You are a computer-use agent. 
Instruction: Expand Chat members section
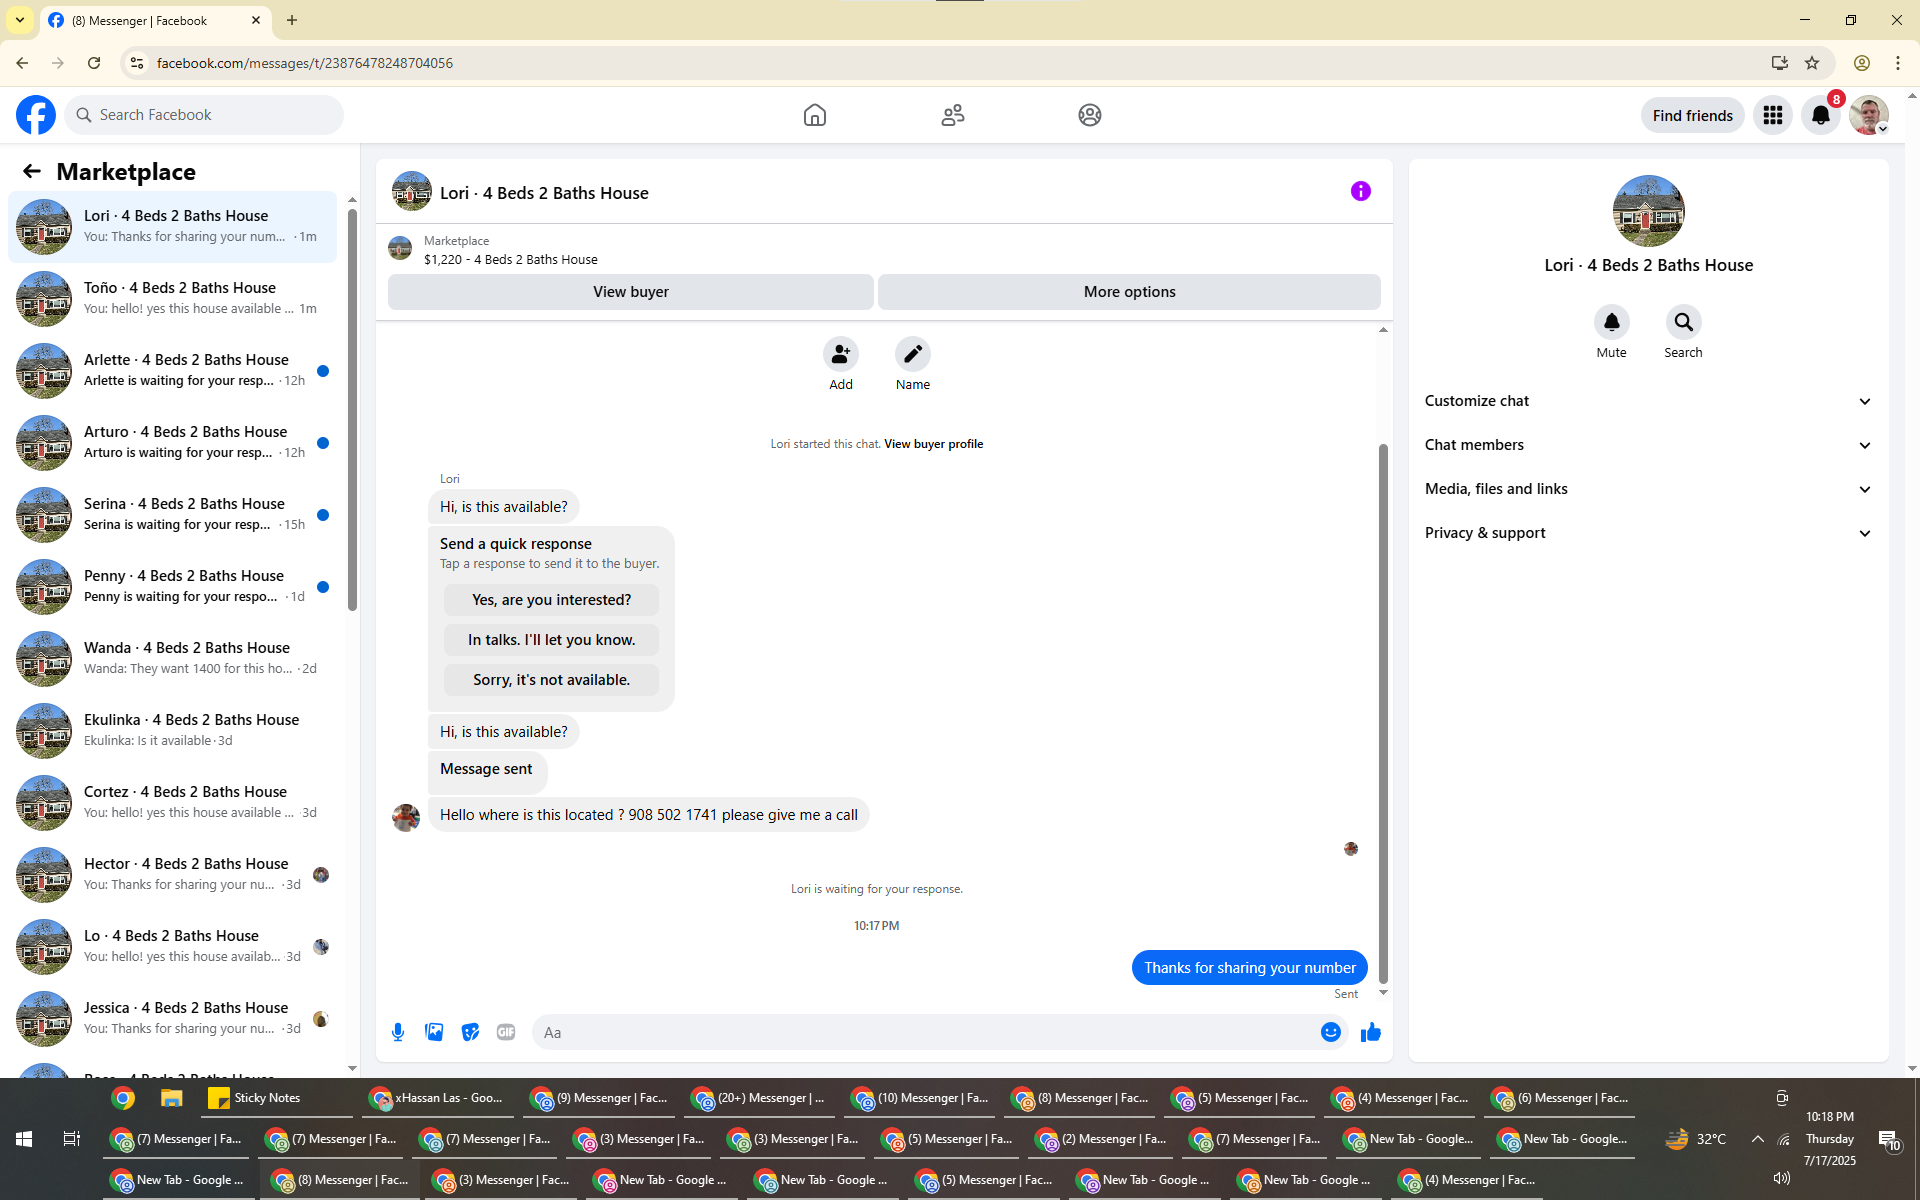(x=1648, y=445)
